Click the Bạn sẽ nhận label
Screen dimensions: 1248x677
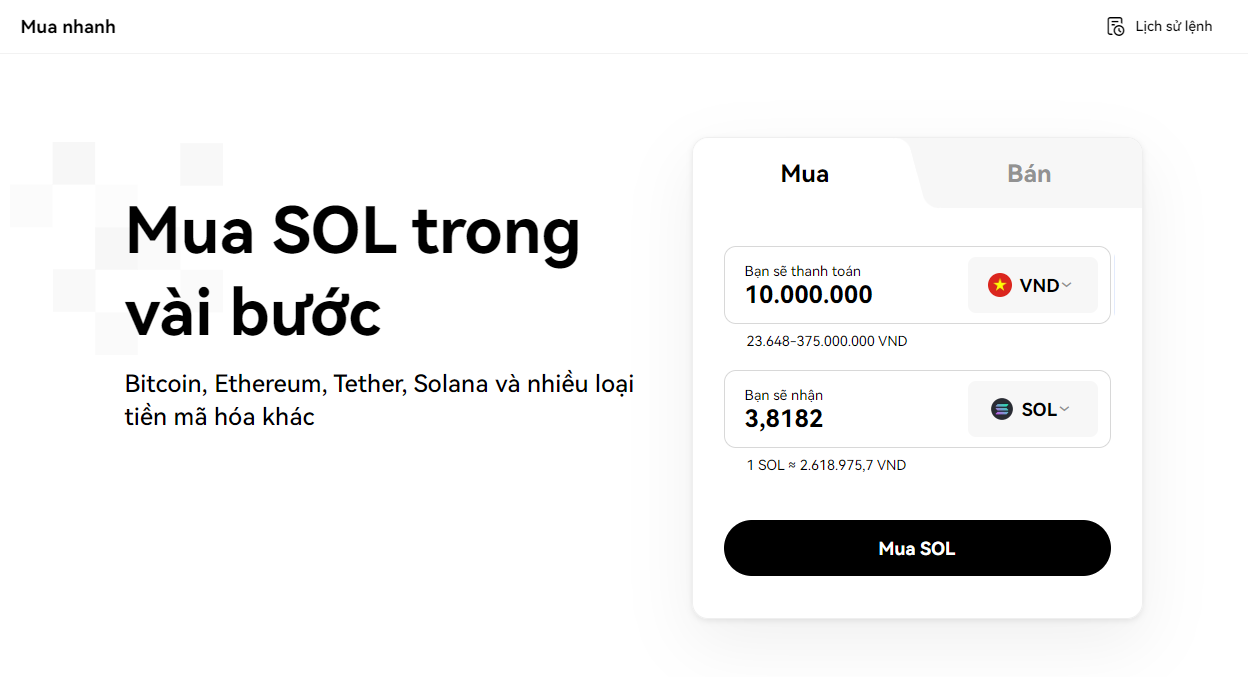(784, 395)
